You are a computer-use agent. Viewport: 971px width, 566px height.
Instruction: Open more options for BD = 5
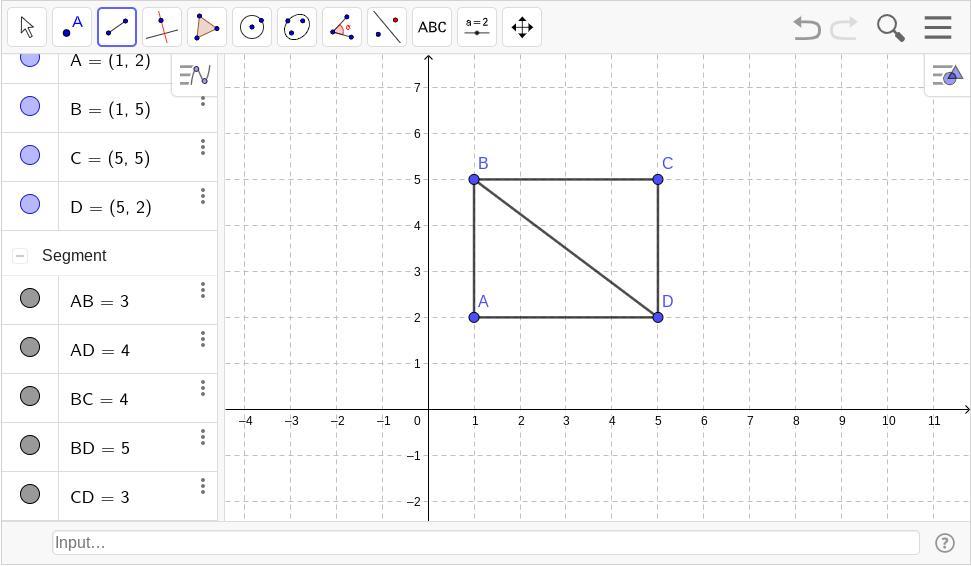tap(202, 437)
